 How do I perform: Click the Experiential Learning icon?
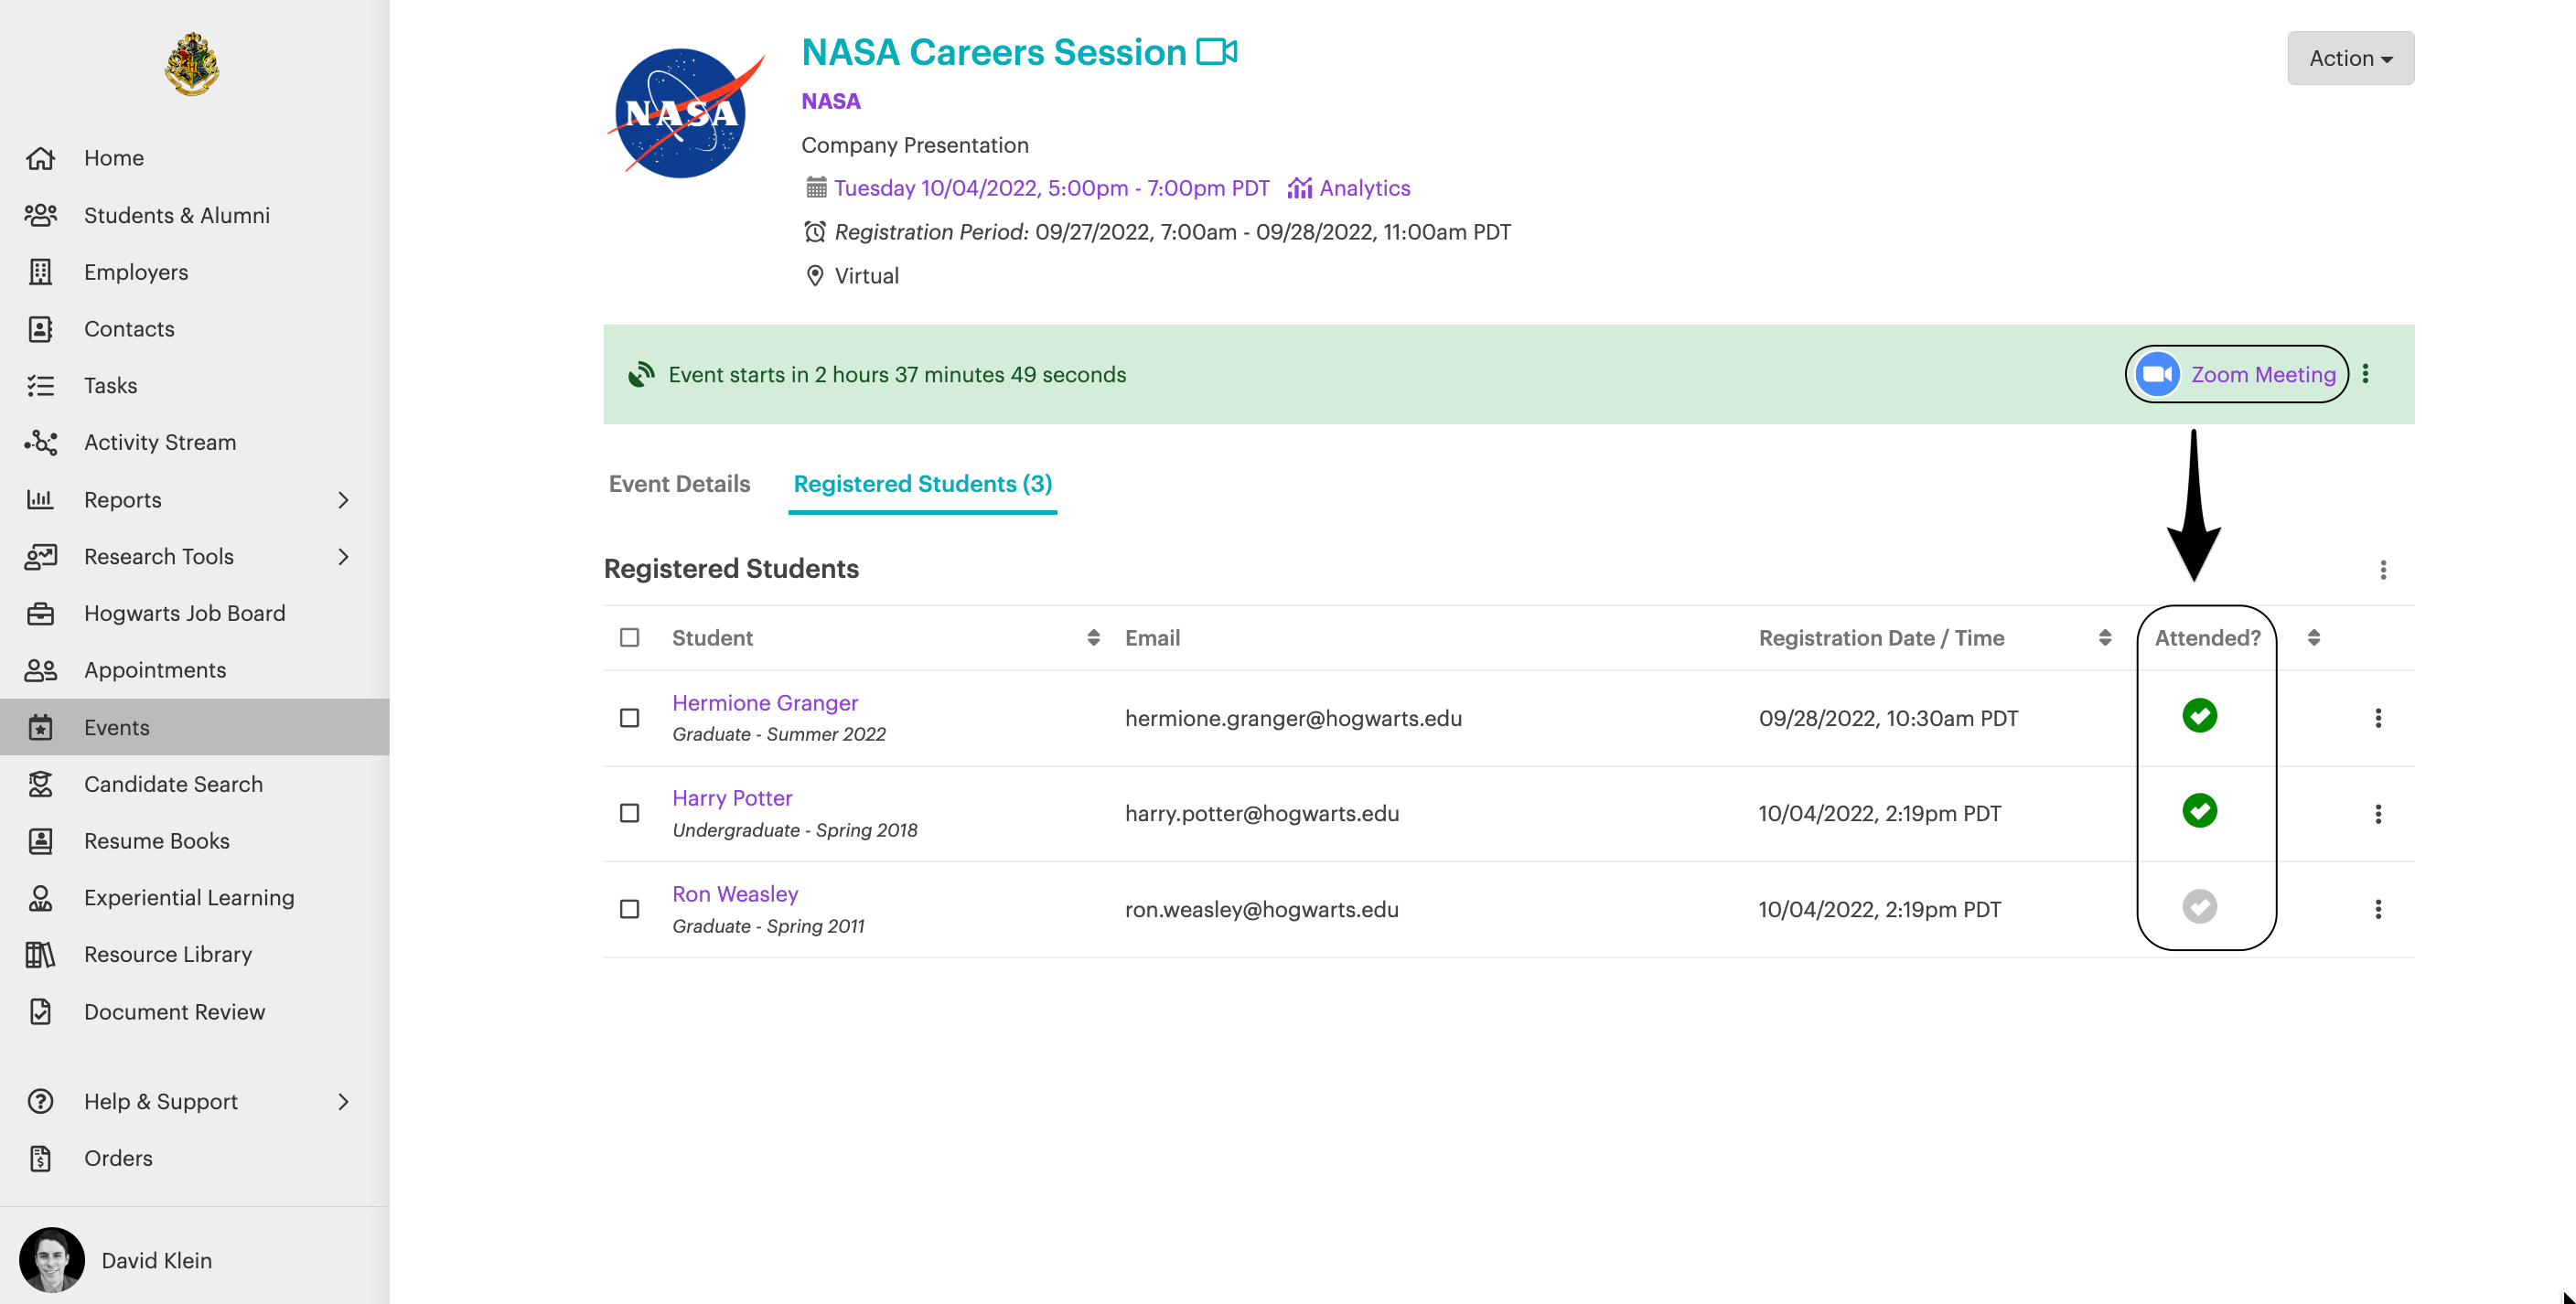[40, 898]
